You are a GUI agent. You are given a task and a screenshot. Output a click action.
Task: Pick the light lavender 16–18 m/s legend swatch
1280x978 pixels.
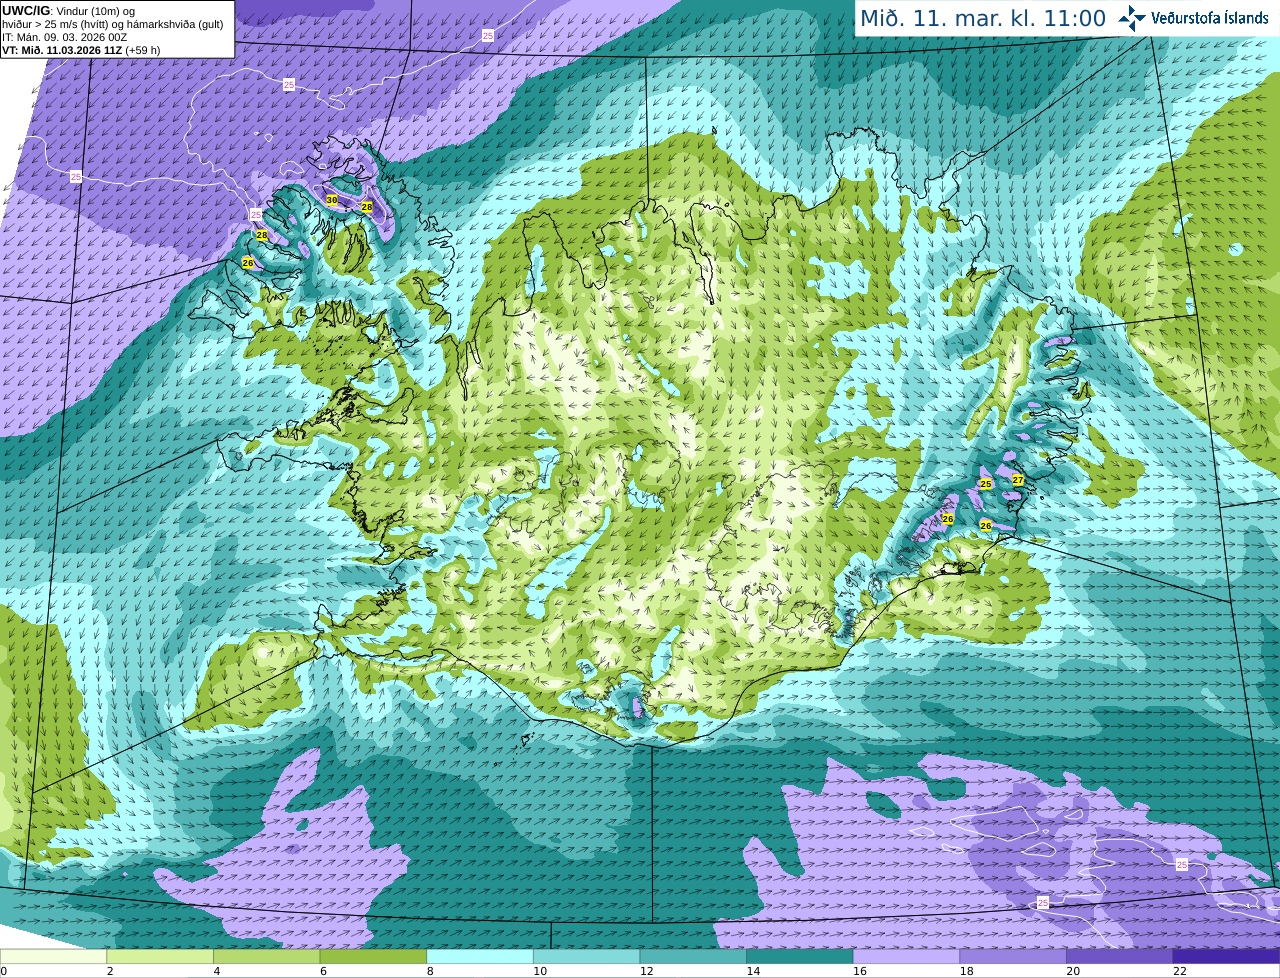pyautogui.click(x=906, y=956)
